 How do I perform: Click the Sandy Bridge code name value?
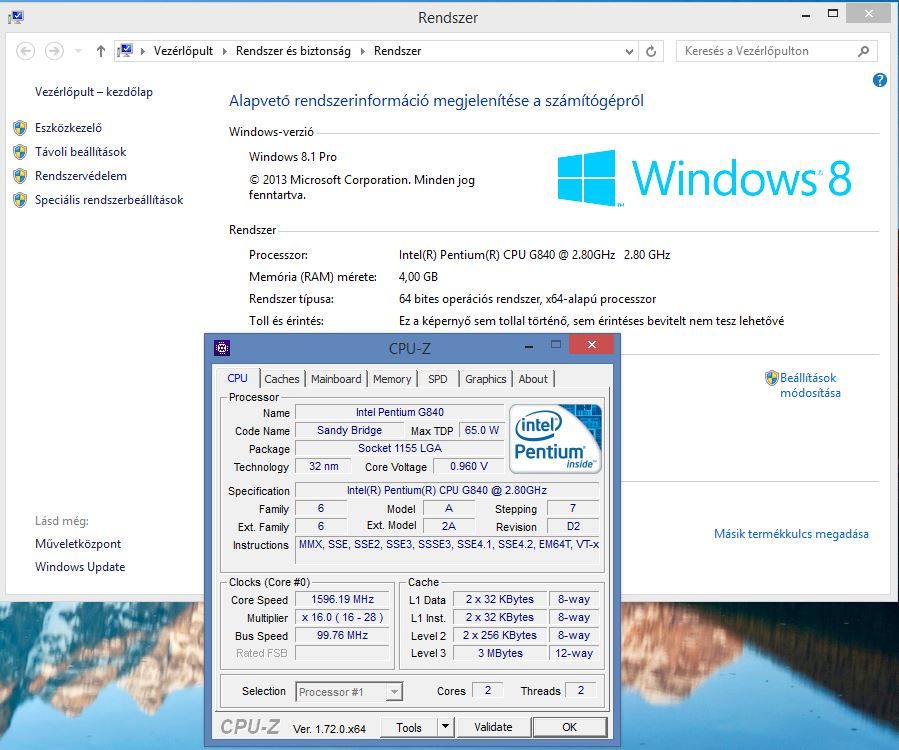click(x=349, y=430)
